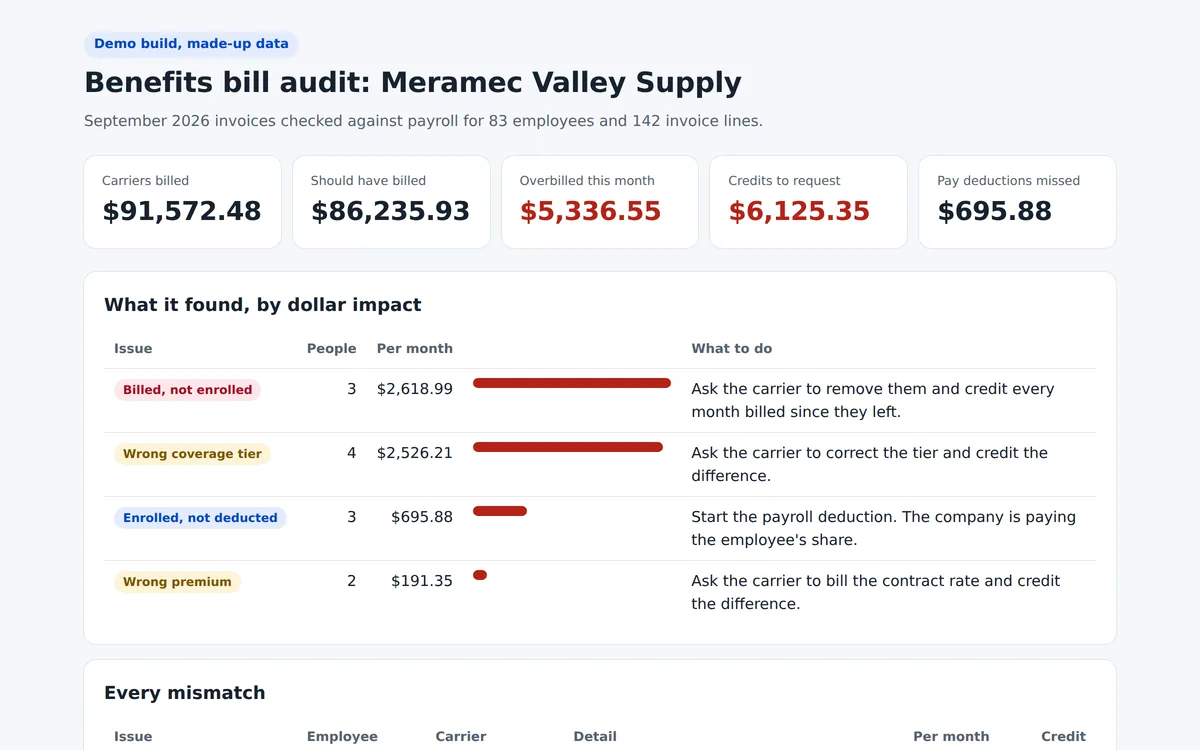The image size is (1200, 750).
Task: Click the red bar for Enrolled, not deducted
Action: tap(500, 511)
